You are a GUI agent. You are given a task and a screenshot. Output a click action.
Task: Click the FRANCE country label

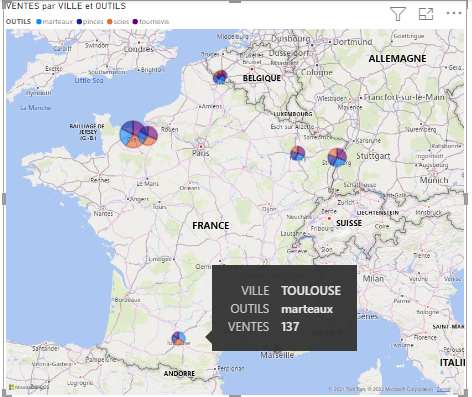(x=211, y=226)
